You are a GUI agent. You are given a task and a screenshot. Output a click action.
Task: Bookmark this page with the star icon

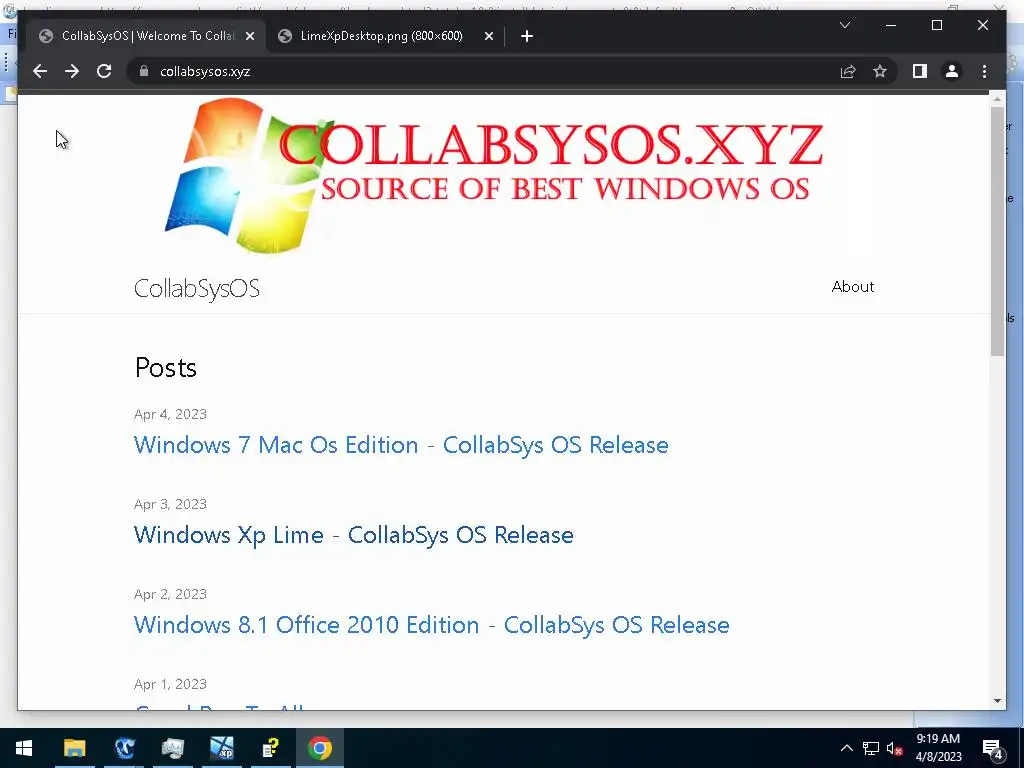pos(880,71)
